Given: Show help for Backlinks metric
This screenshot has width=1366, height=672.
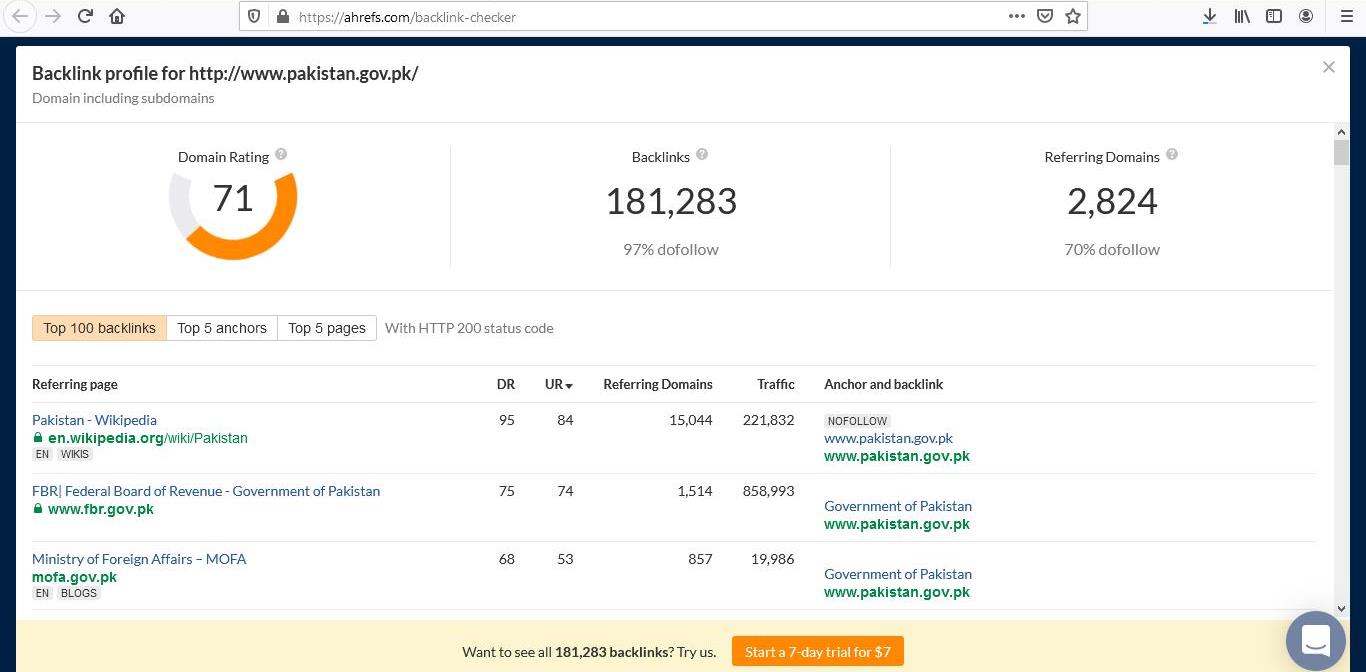Looking at the screenshot, I should click(x=702, y=154).
